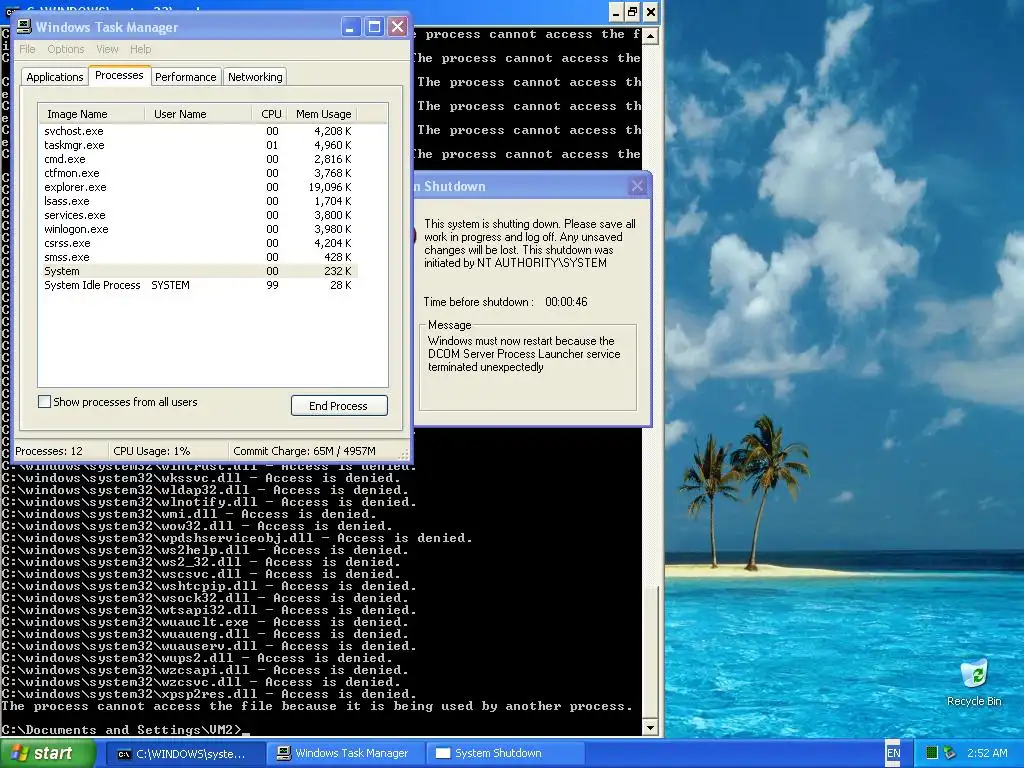1024x768 pixels.
Task: Sort by CPU column header
Action: pos(270,114)
